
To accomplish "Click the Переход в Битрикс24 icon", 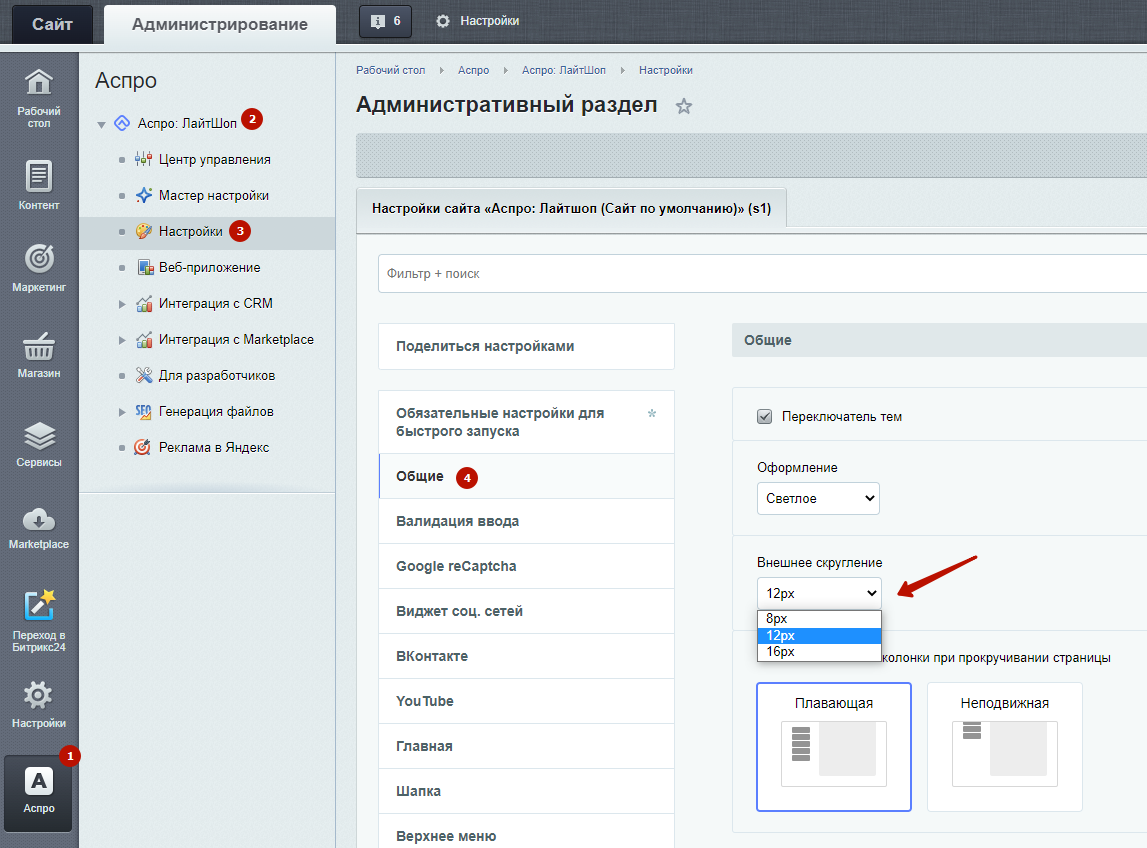I will [39, 606].
